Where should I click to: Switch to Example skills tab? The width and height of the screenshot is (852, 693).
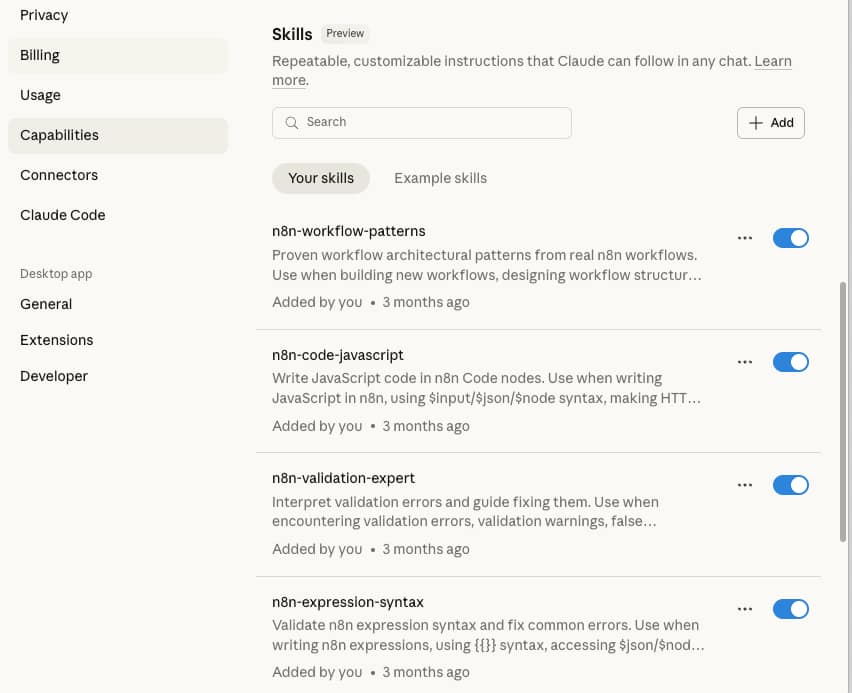tap(440, 178)
